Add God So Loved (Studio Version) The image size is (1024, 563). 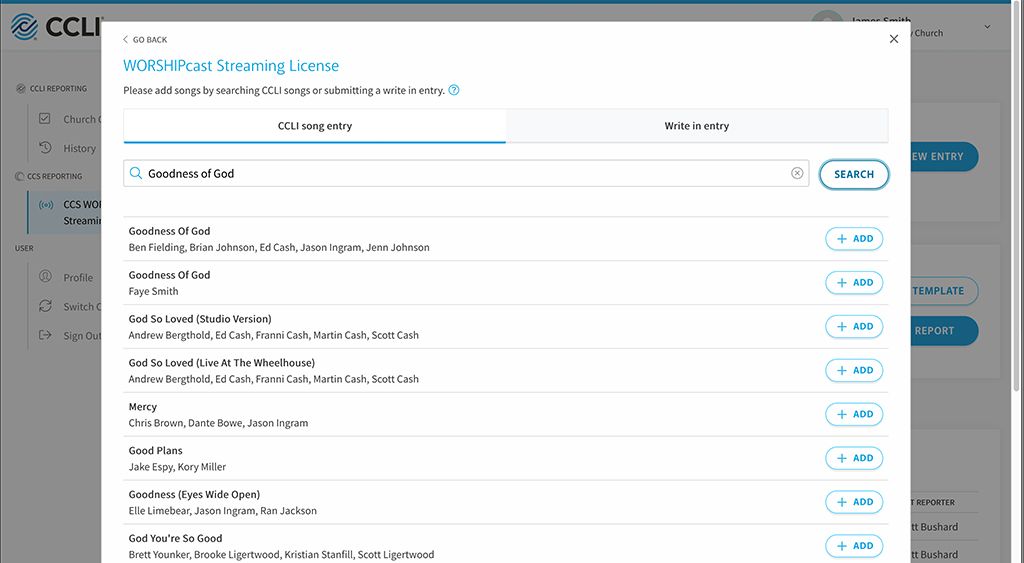[854, 326]
